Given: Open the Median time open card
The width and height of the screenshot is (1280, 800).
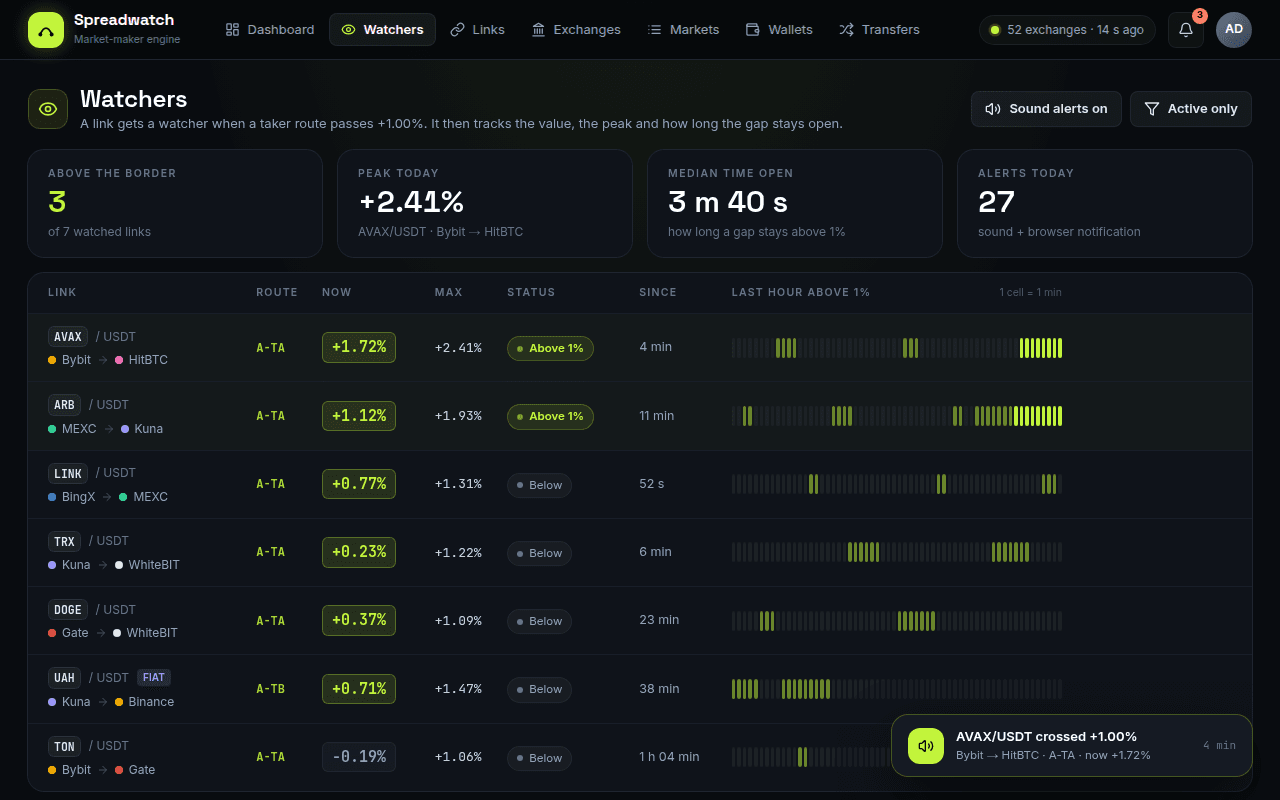Looking at the screenshot, I should (x=795, y=204).
